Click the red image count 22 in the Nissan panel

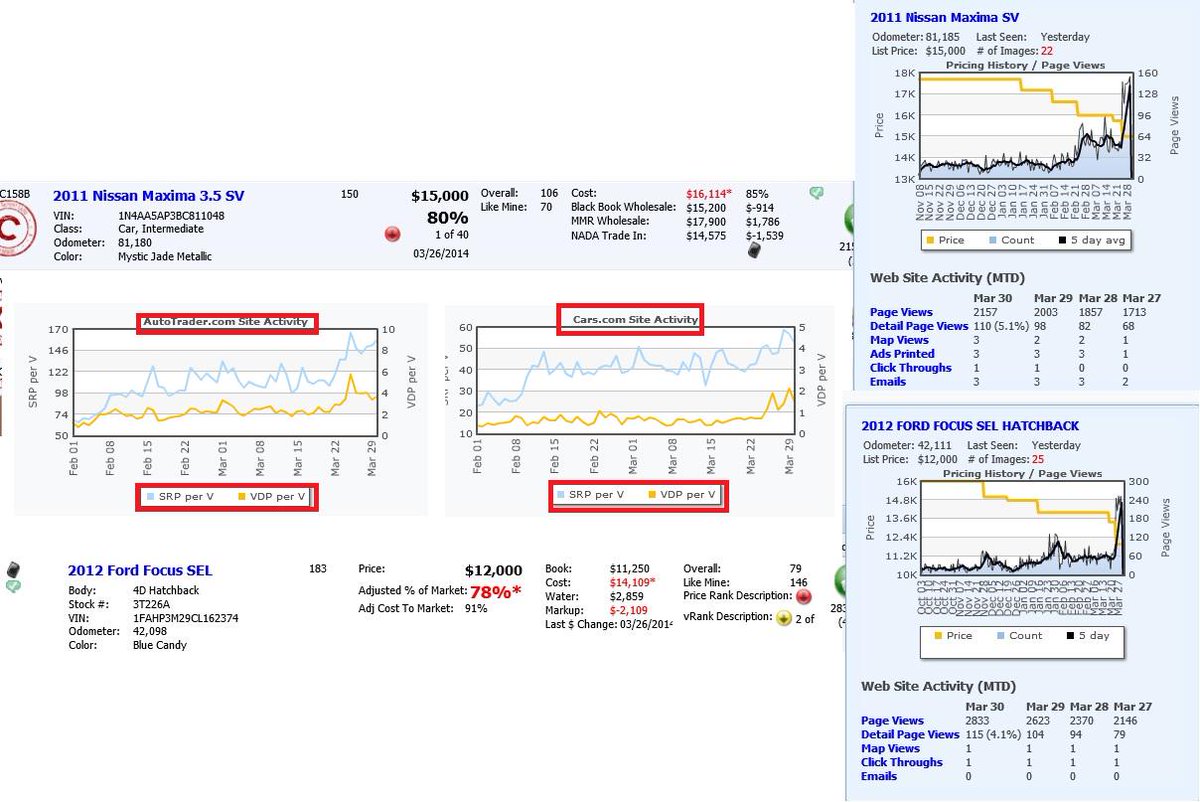click(x=1047, y=50)
